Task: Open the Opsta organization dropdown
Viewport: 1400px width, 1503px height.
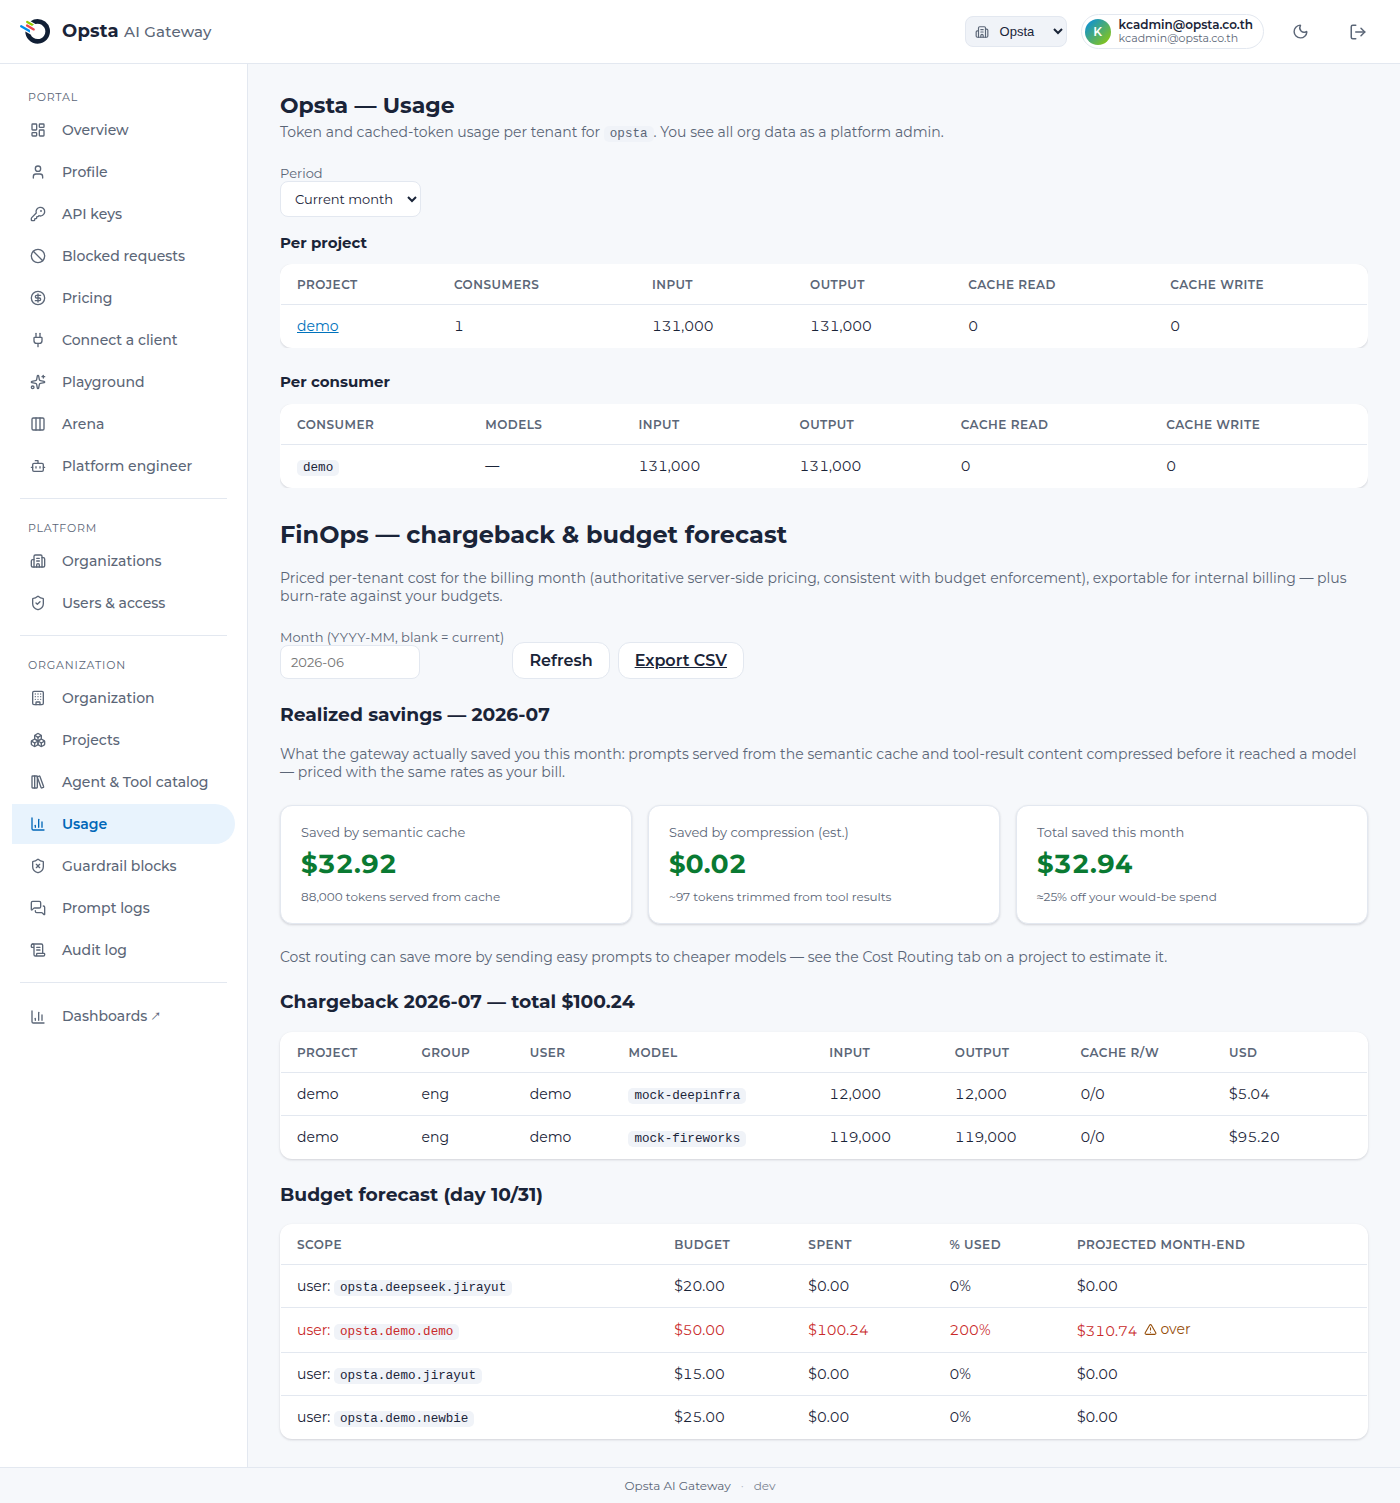Action: click(x=1016, y=32)
